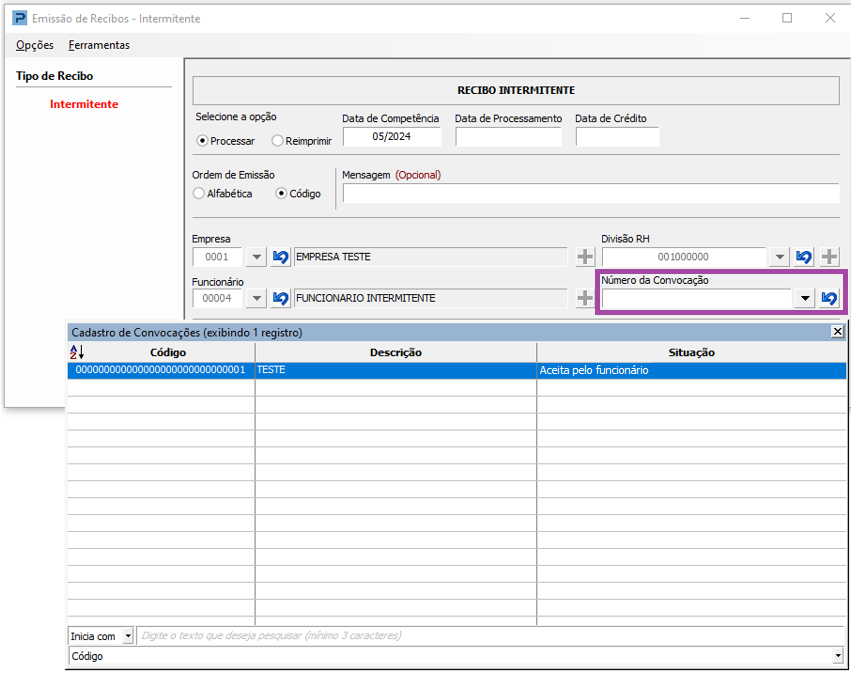Click the undo icon next to Empresa code
Image resolution: width=856 pixels, height=677 pixels.
(x=280, y=257)
